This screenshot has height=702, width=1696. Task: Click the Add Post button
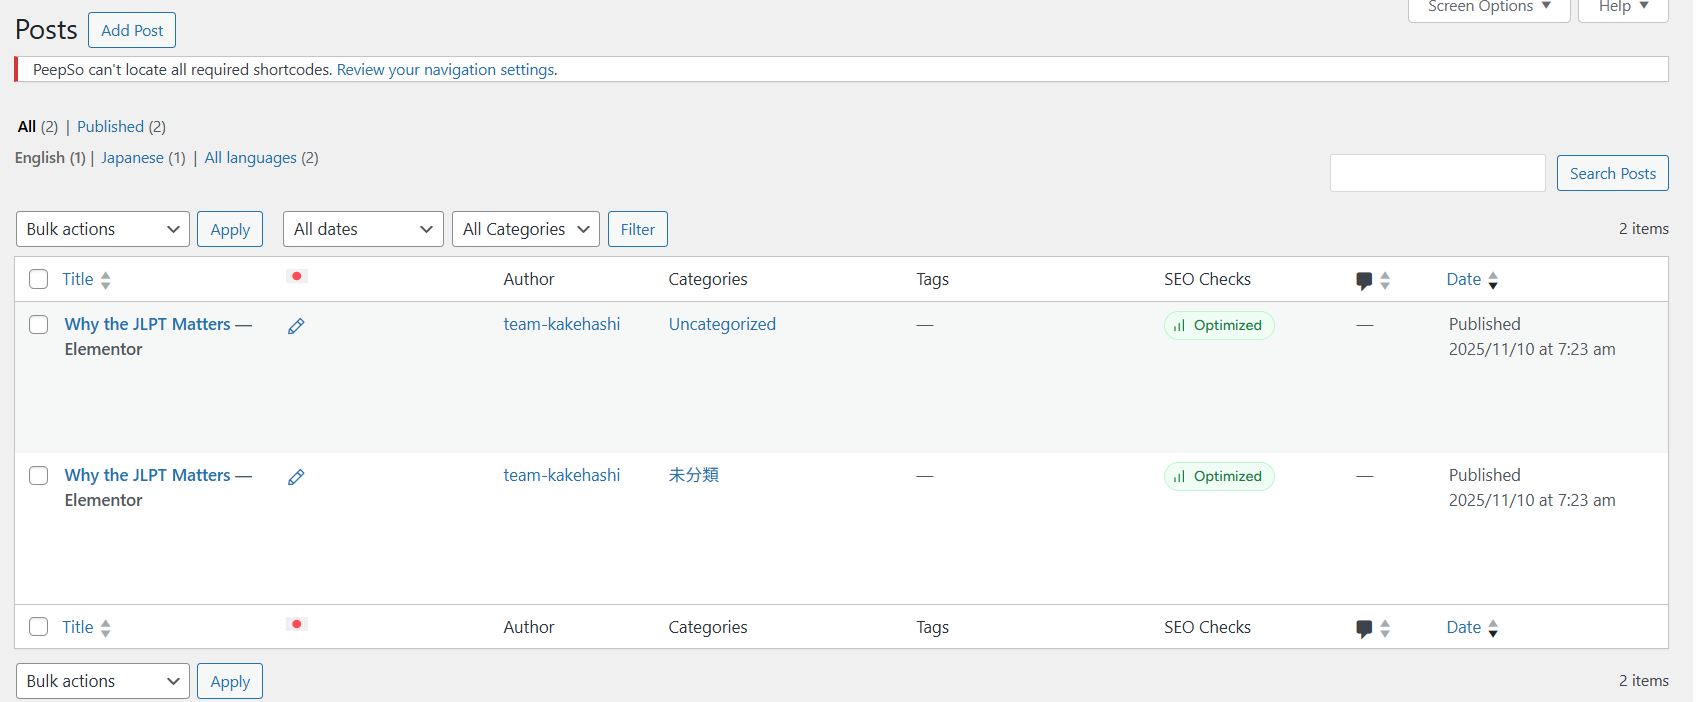tap(132, 30)
